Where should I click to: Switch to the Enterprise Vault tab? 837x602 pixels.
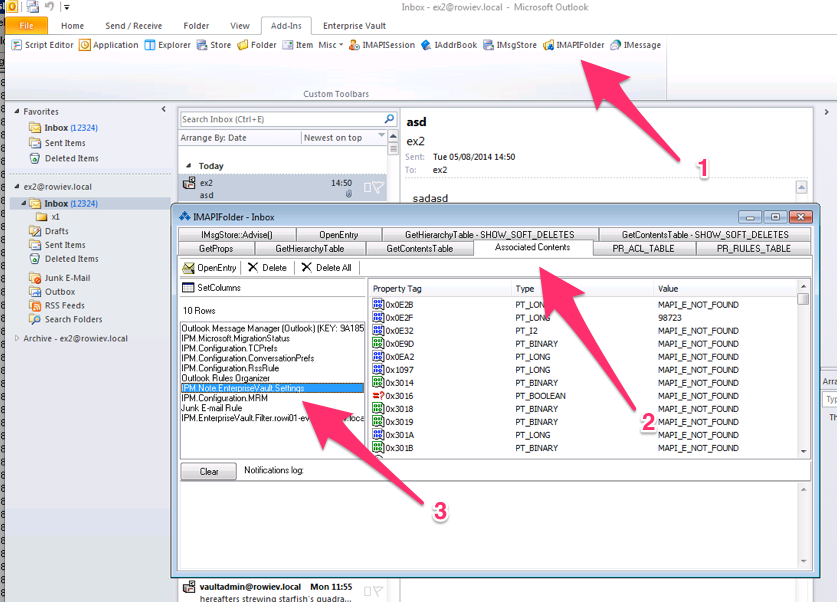tap(354, 26)
